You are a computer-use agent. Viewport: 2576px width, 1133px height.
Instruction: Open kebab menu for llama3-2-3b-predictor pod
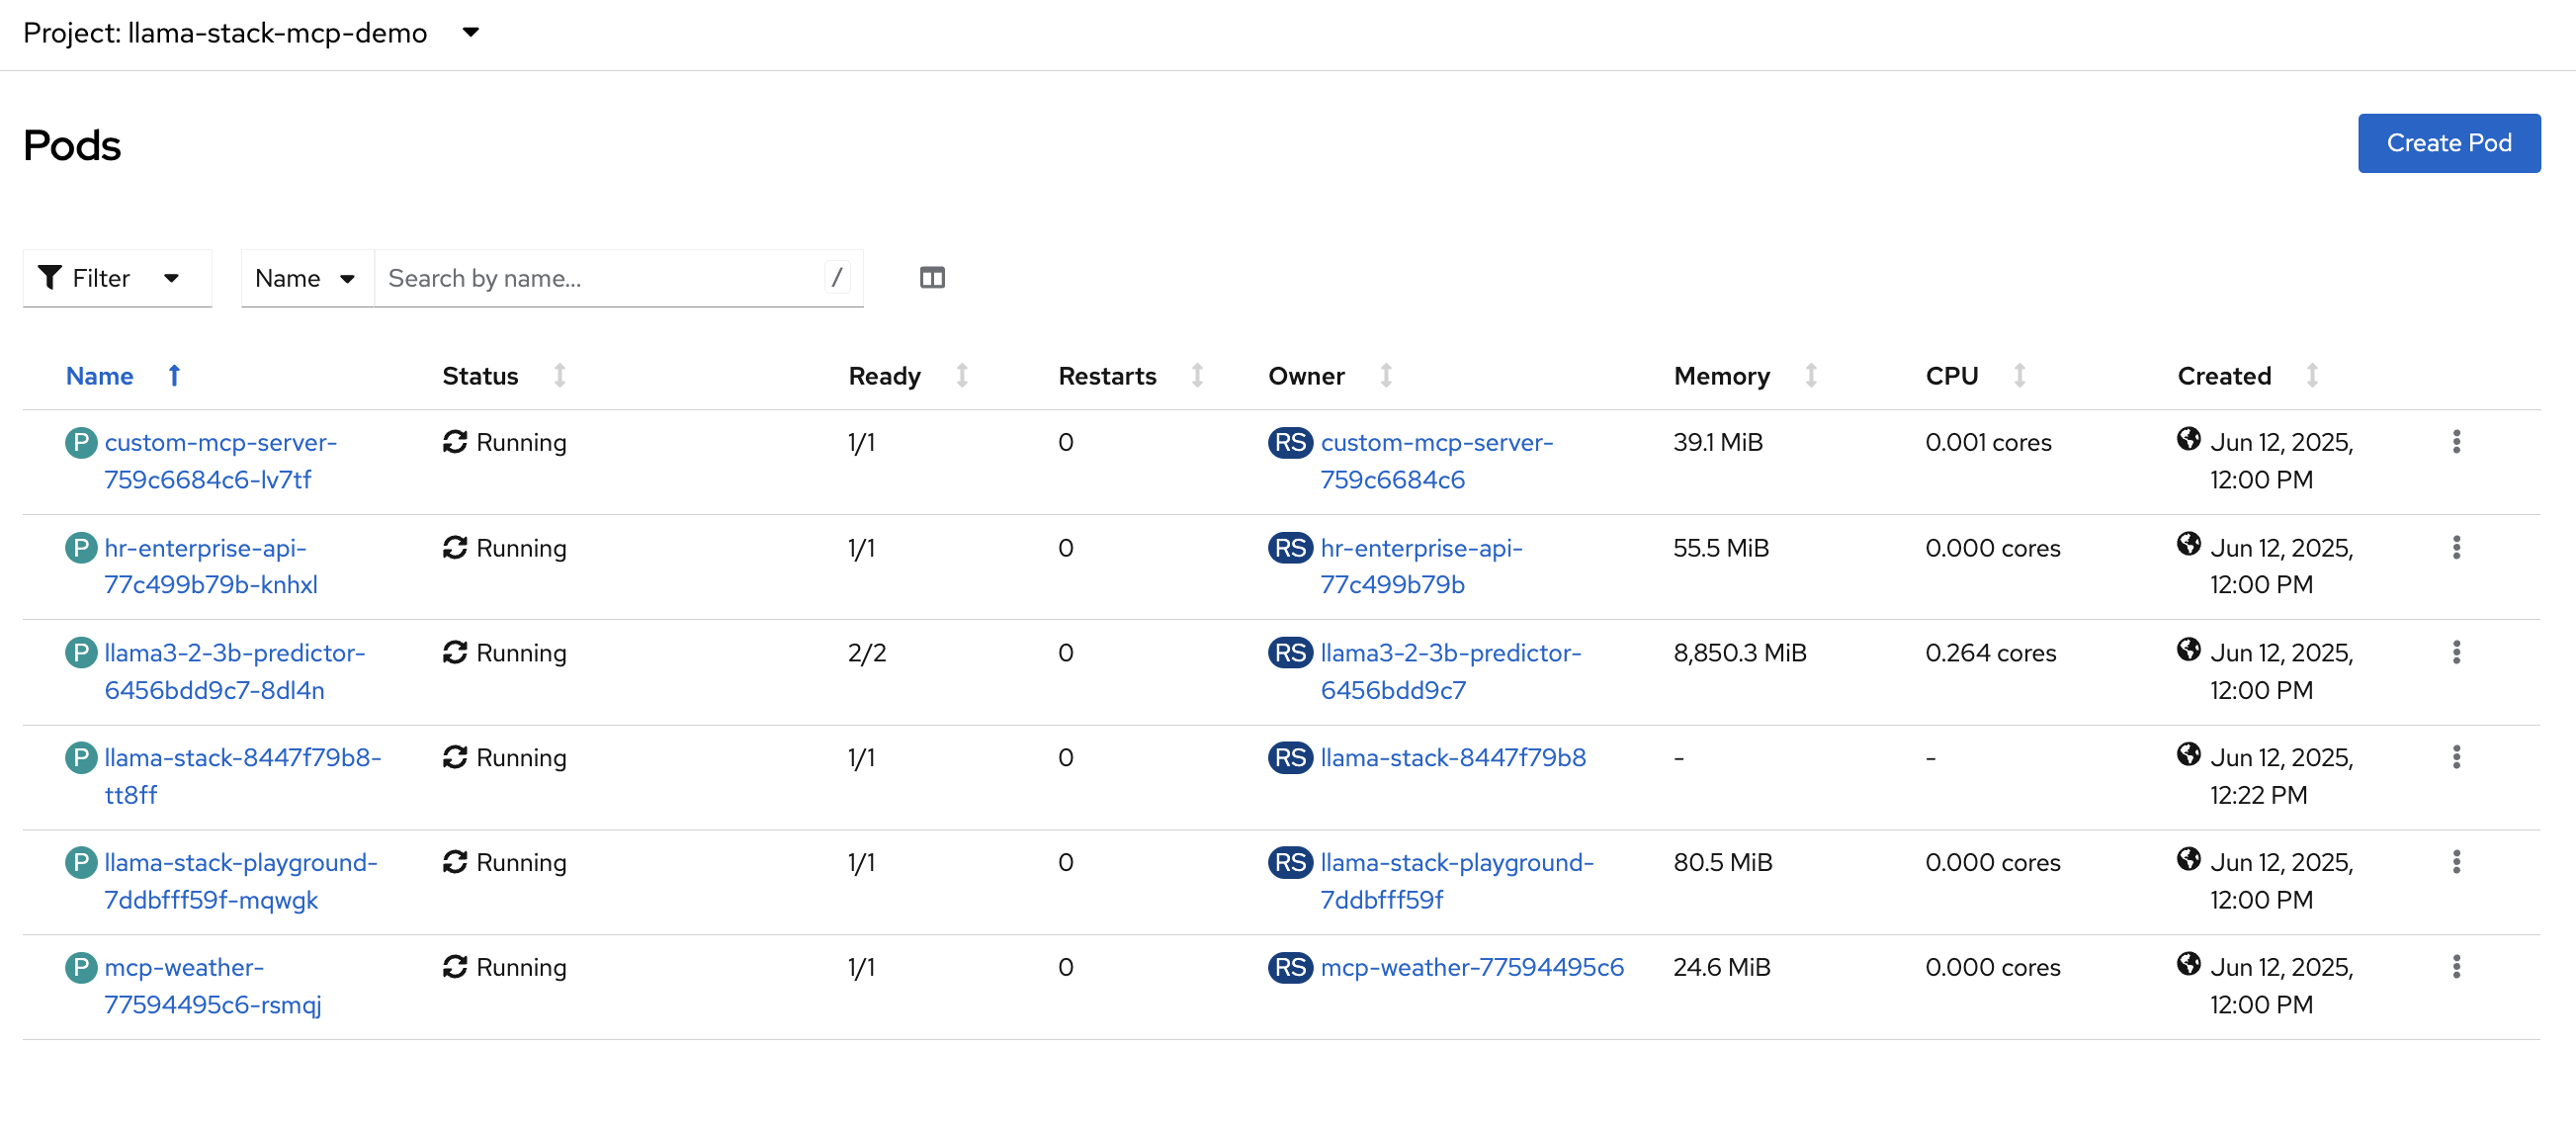point(2456,652)
